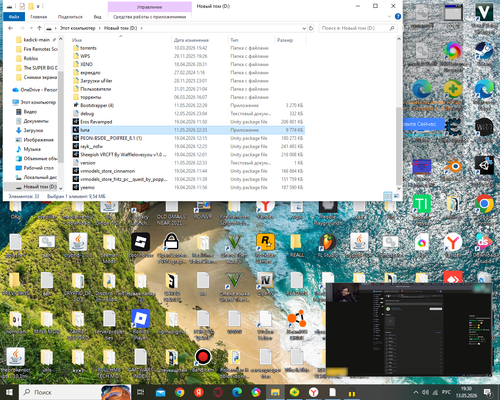Screen dimensions: 500x400
Task: Open Help with the blue question mark
Action: point(397,16)
